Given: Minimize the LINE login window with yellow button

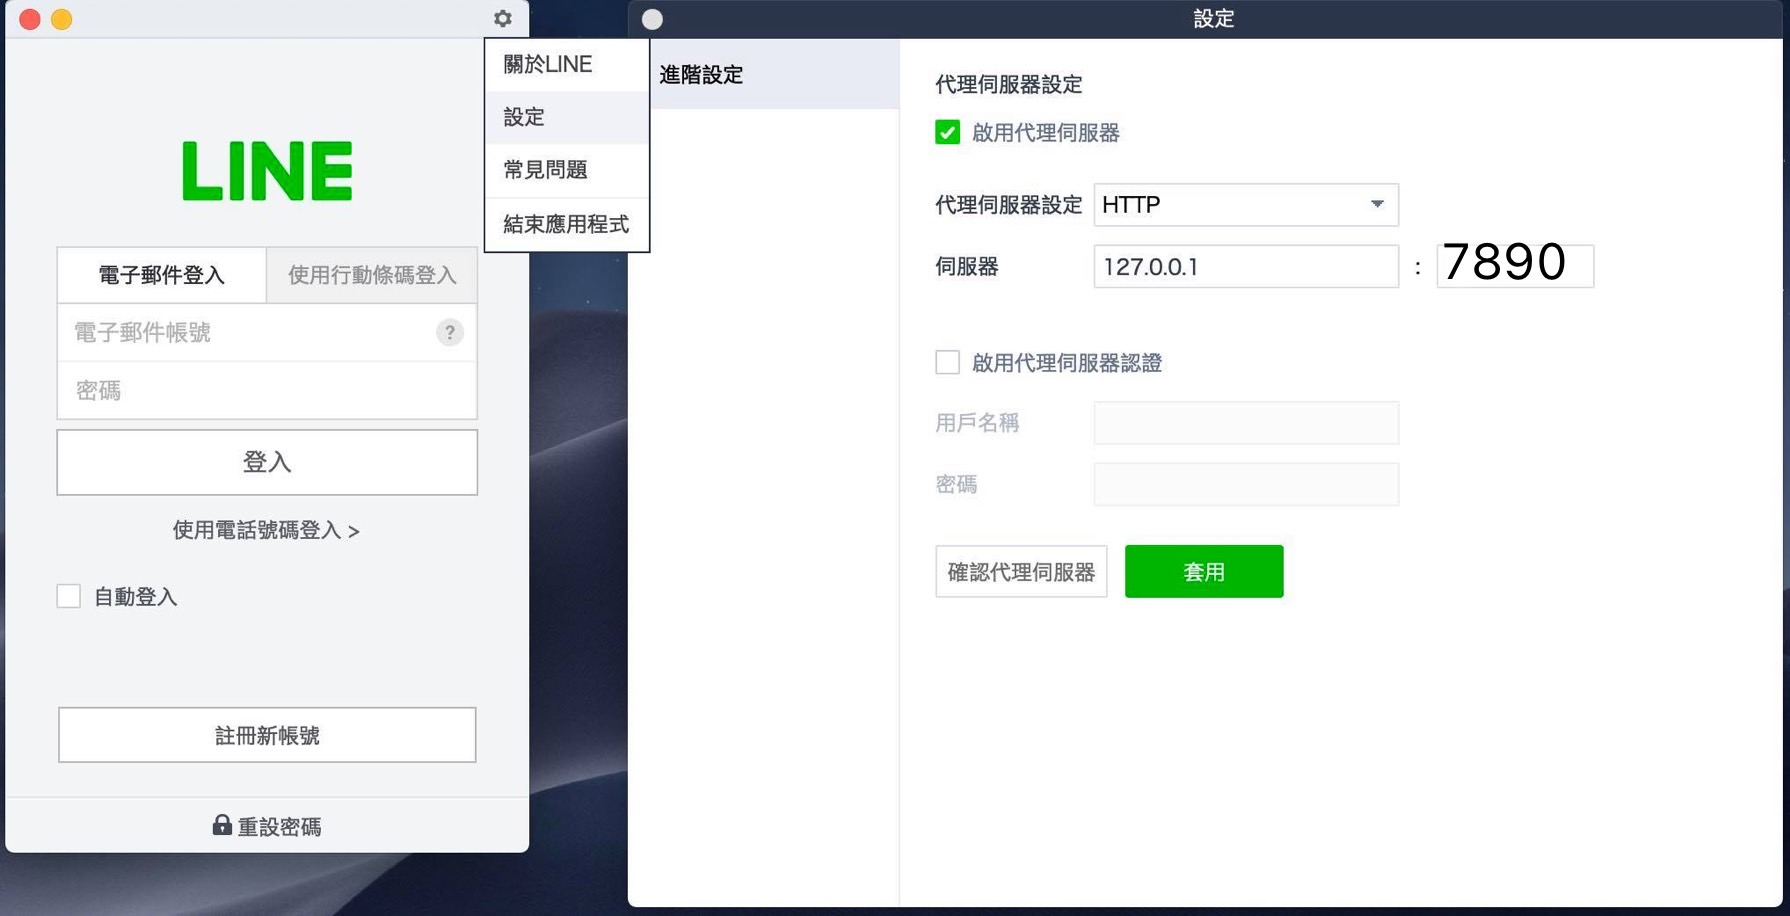Looking at the screenshot, I should click(x=62, y=19).
